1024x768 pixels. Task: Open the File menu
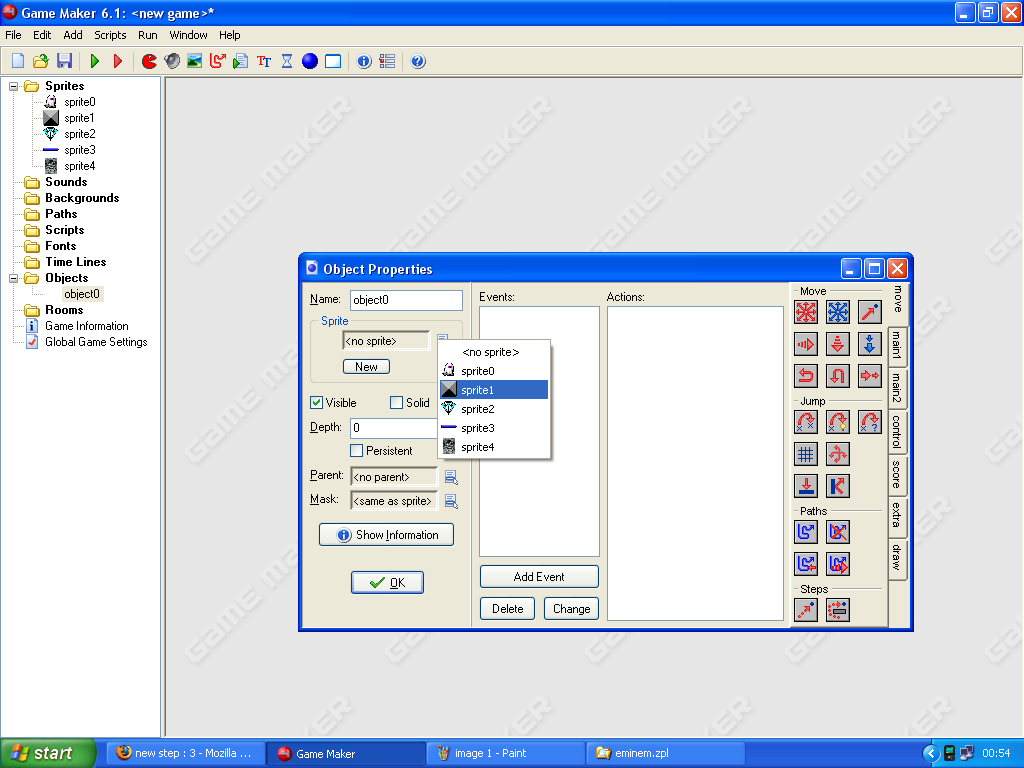(x=13, y=35)
